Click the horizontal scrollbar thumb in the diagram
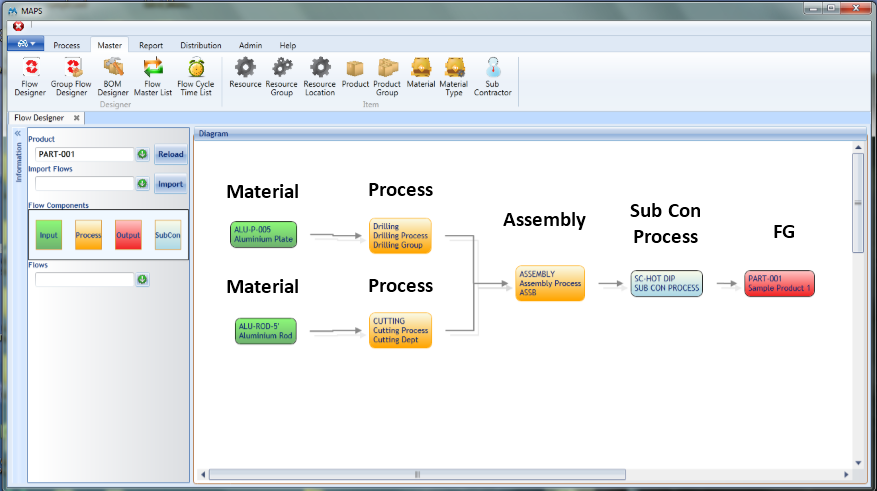This screenshot has width=877, height=491. (x=417, y=474)
